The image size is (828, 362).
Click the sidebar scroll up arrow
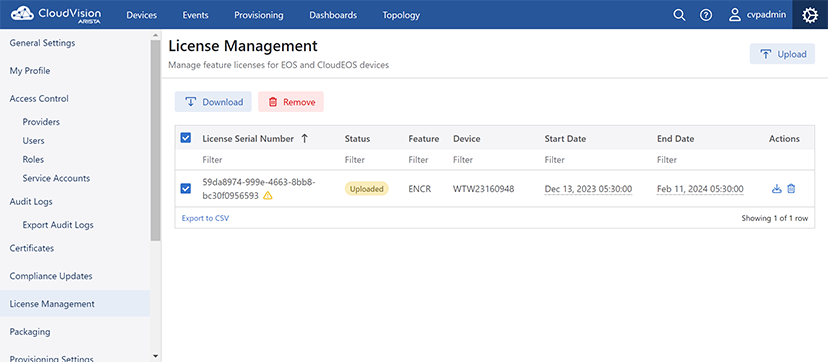click(x=155, y=35)
